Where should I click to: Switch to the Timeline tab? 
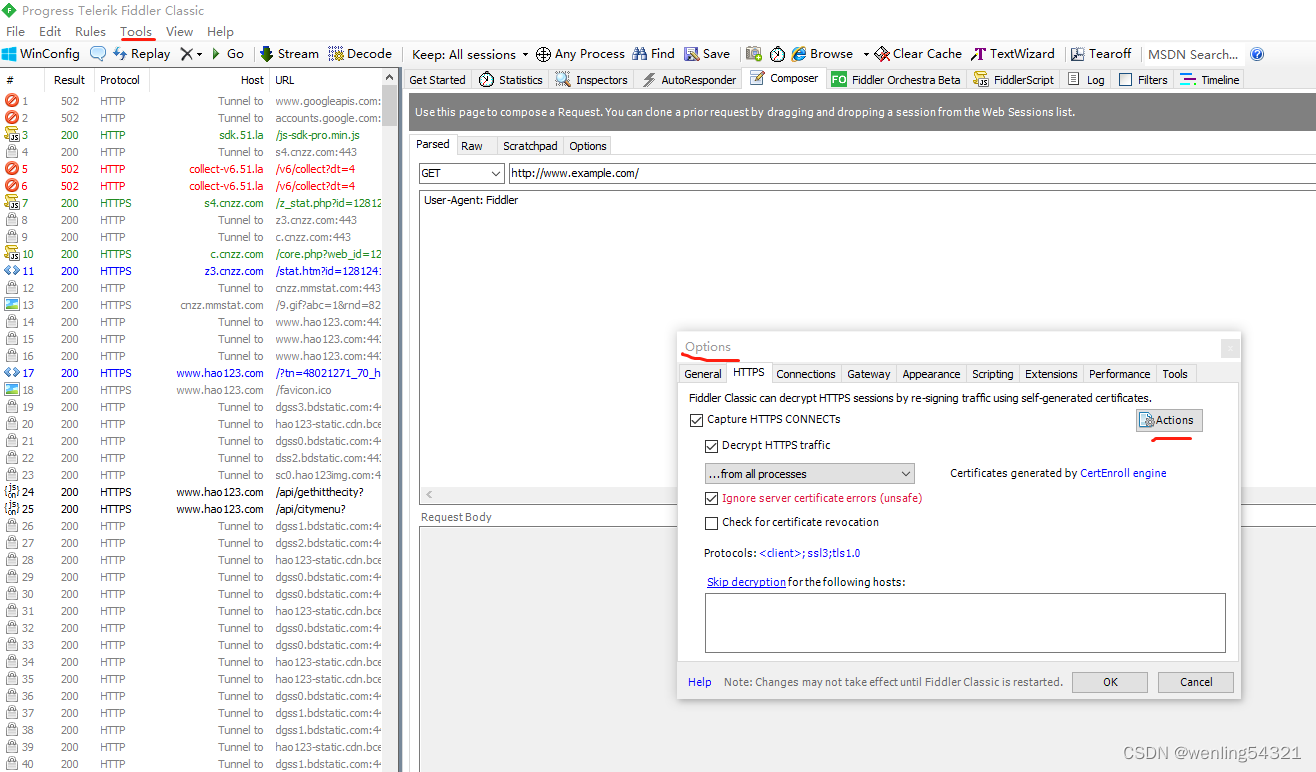click(x=1210, y=80)
